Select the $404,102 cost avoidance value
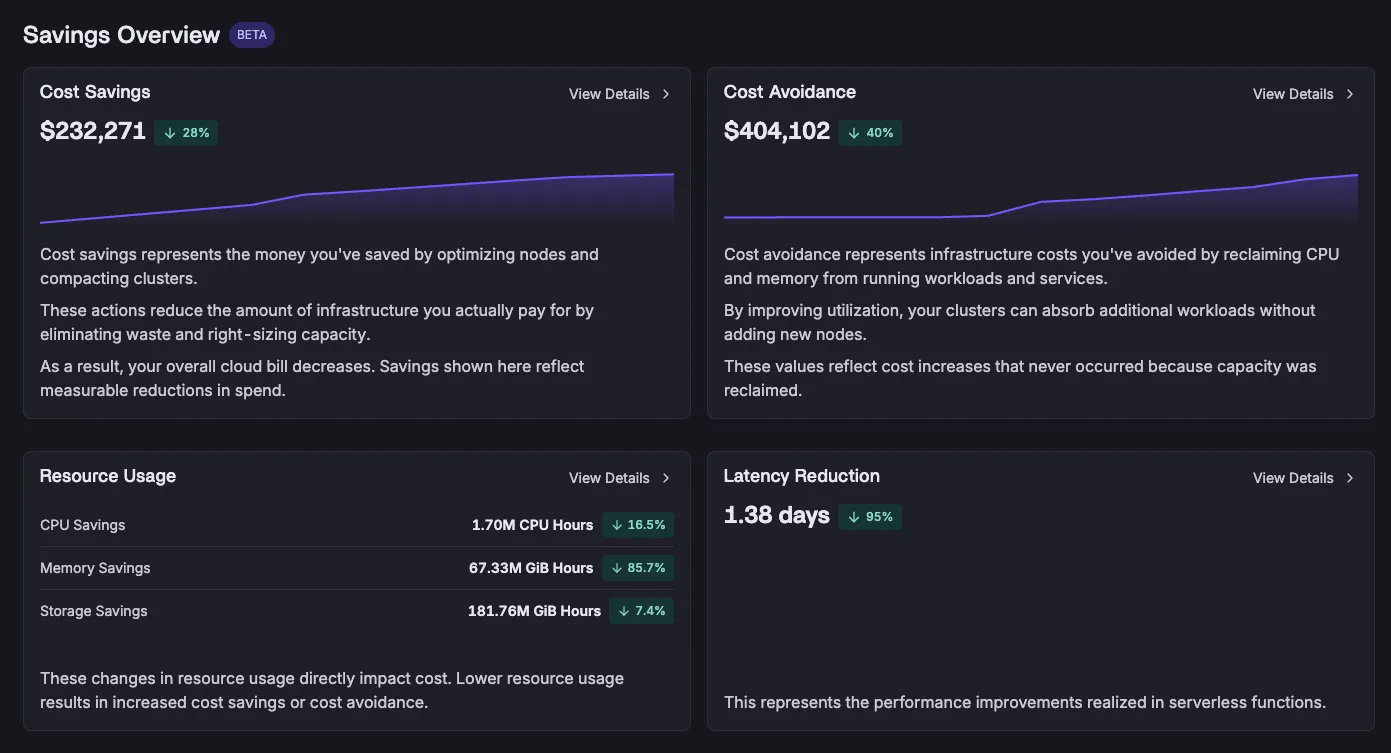The width and height of the screenshot is (1391, 753). point(777,131)
